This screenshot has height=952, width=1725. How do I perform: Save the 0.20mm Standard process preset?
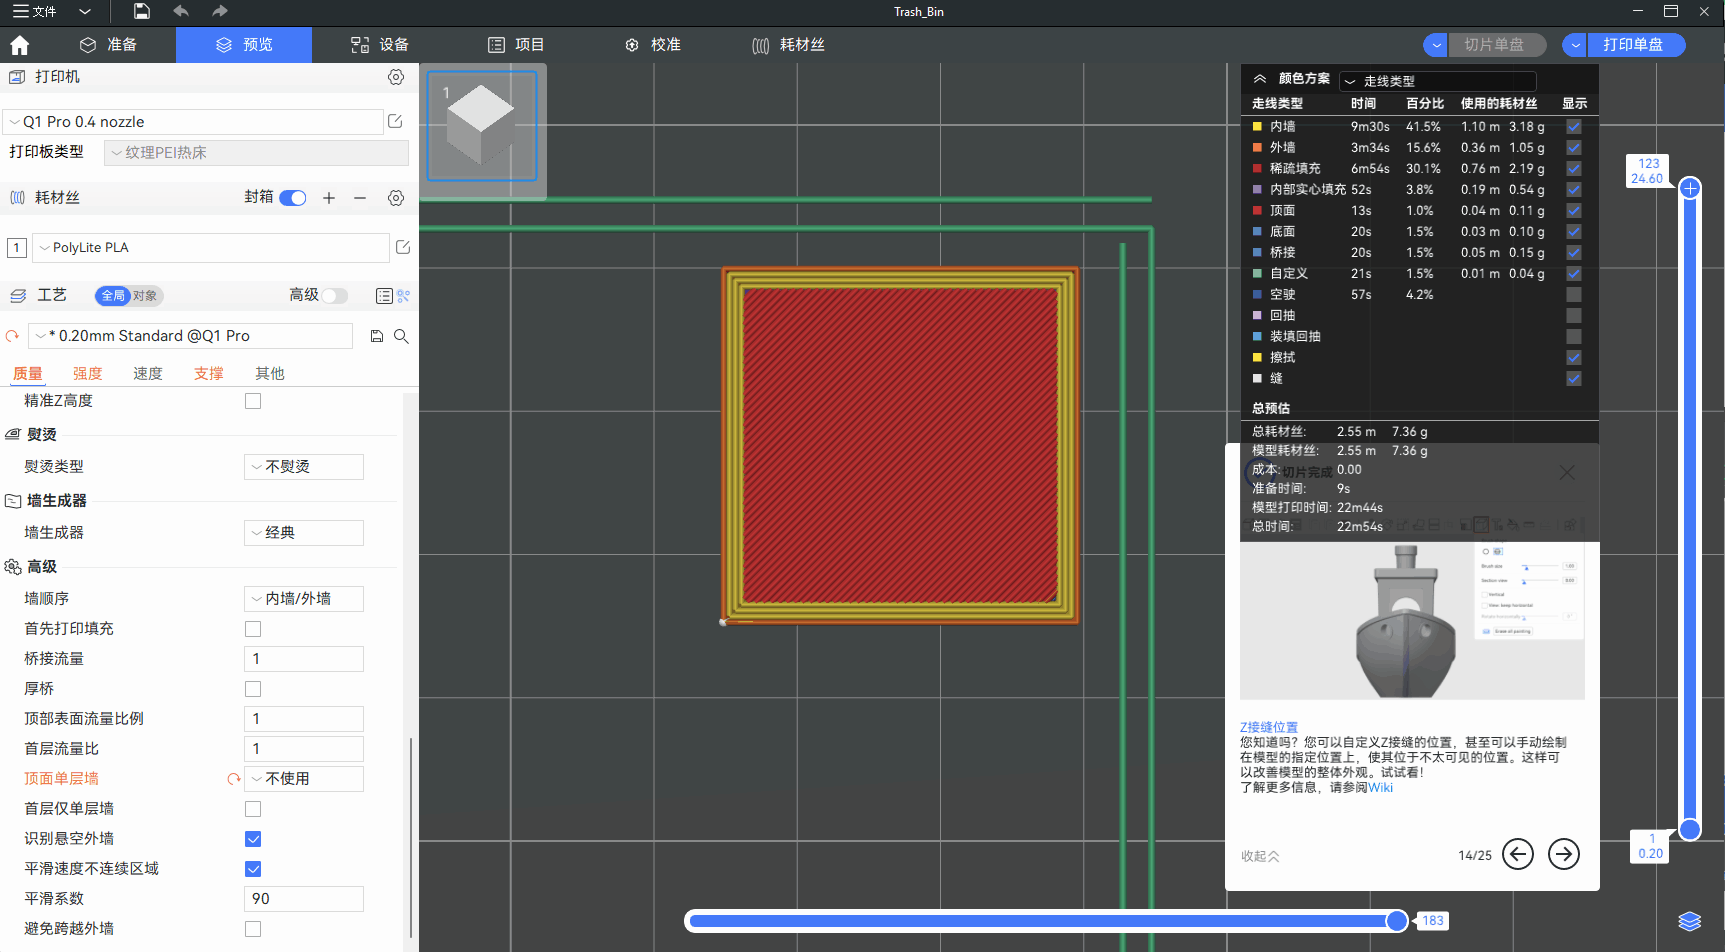[x=377, y=336]
